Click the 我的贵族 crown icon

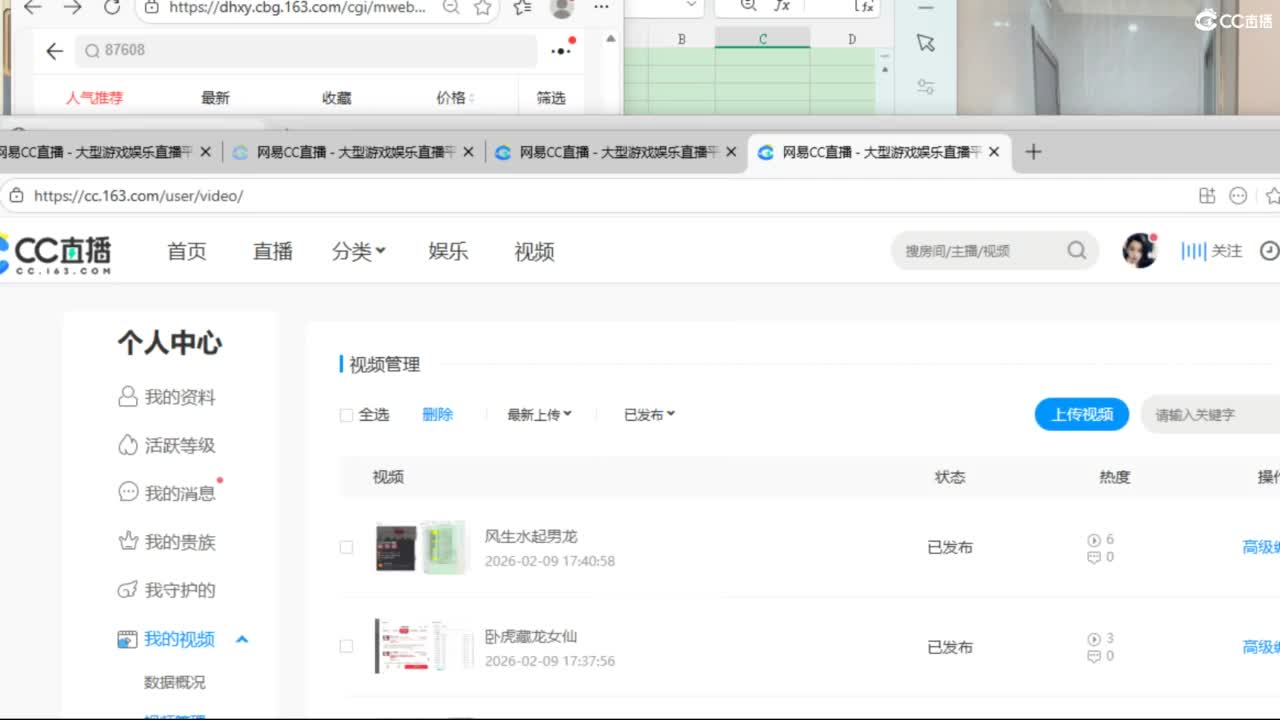point(128,542)
